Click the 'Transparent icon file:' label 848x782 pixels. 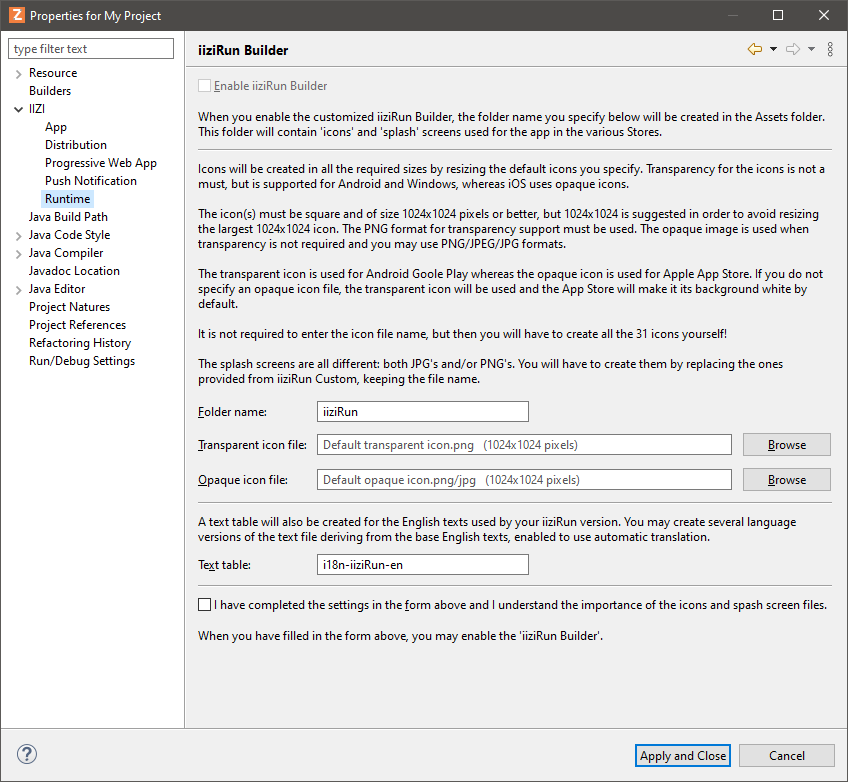click(x=252, y=445)
